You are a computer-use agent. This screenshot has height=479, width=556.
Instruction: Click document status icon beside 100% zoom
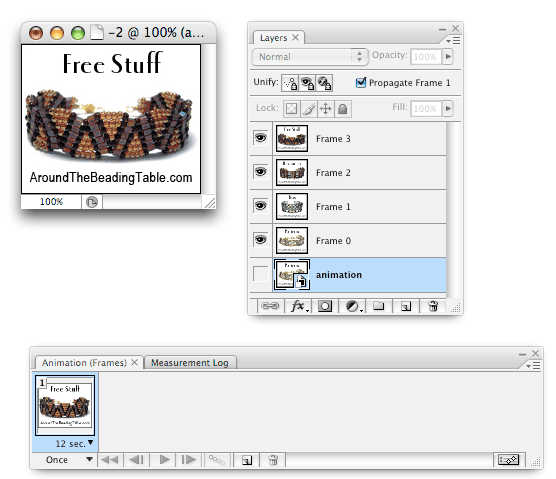92,202
